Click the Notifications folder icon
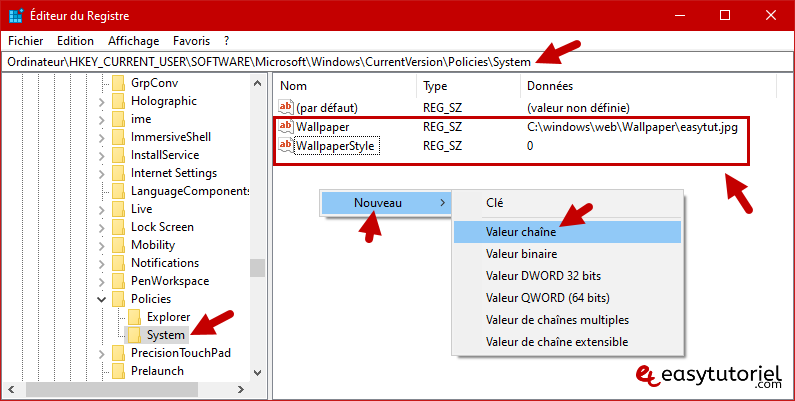Image resolution: width=795 pixels, height=401 pixels. tap(118, 263)
